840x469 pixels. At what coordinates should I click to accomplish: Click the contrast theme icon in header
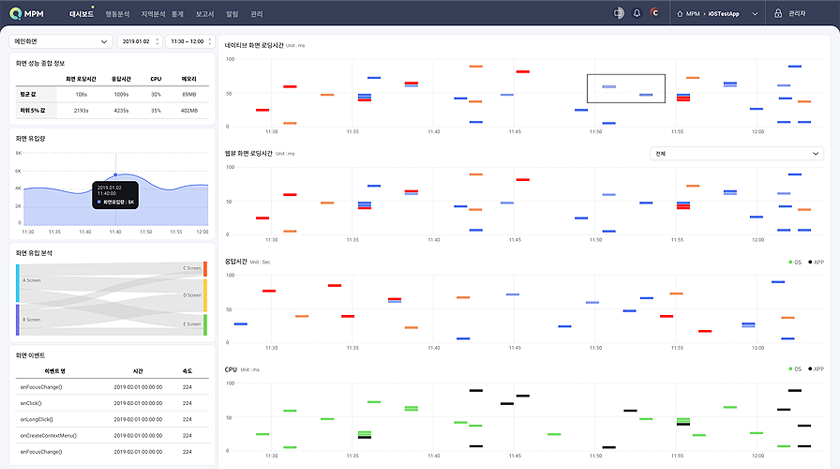tap(618, 14)
